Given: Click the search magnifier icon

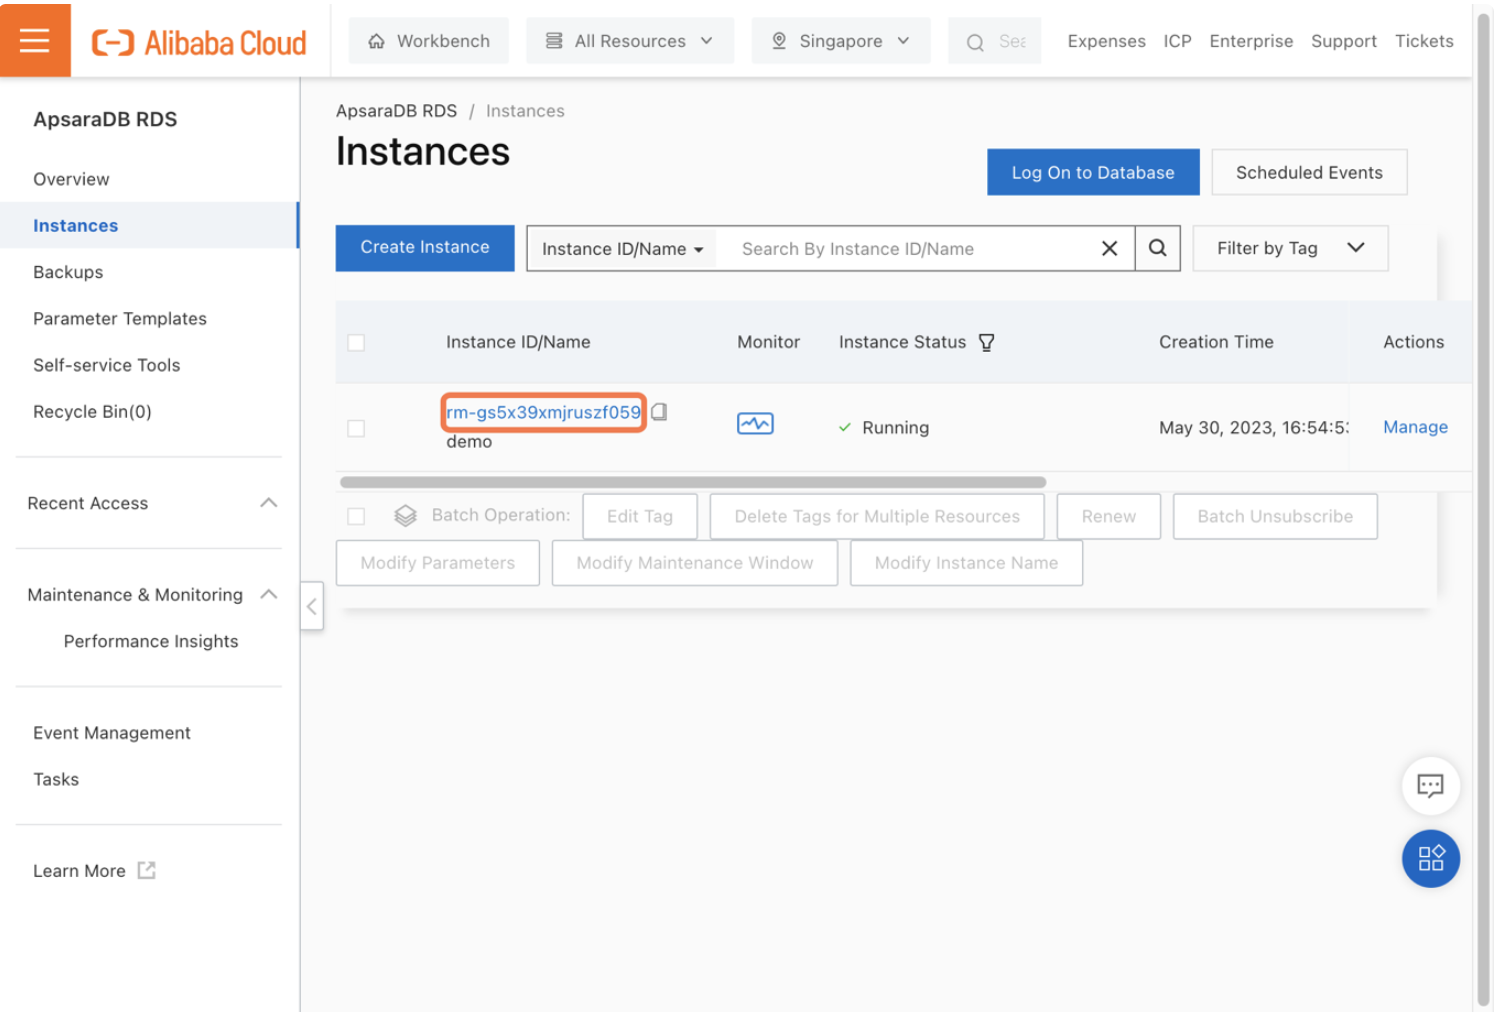Looking at the screenshot, I should [x=1157, y=248].
